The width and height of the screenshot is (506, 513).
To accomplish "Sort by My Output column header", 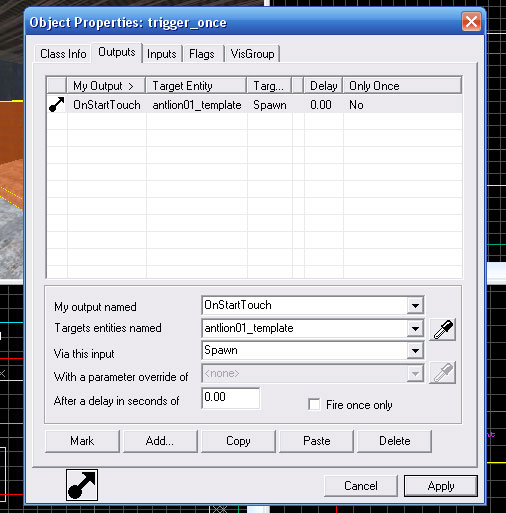I will pos(106,86).
